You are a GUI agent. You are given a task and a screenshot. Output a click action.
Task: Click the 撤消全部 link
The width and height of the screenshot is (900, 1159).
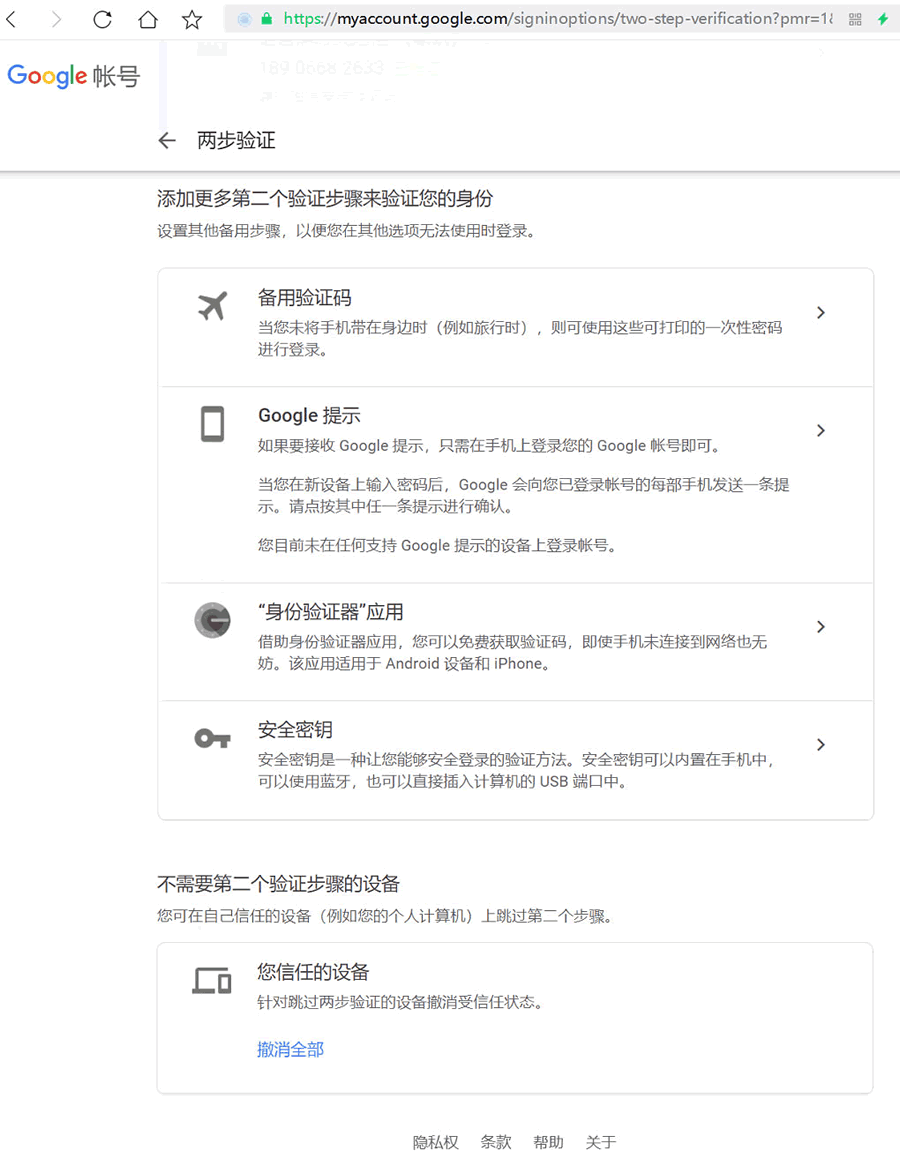click(x=290, y=1050)
